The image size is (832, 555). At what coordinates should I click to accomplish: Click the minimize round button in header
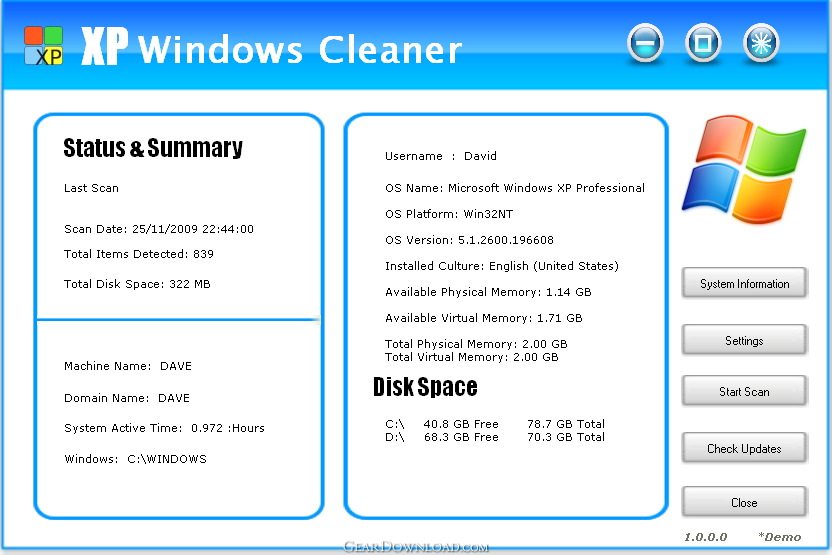click(x=645, y=43)
